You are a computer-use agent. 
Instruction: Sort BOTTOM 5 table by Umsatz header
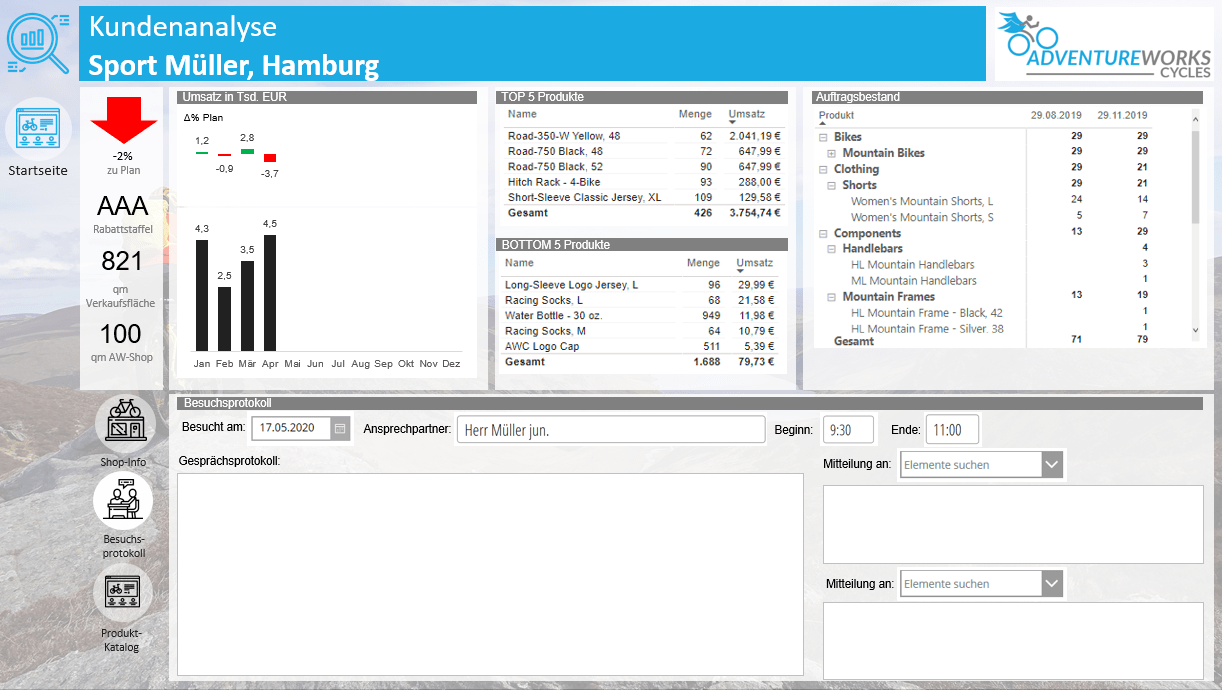point(754,263)
